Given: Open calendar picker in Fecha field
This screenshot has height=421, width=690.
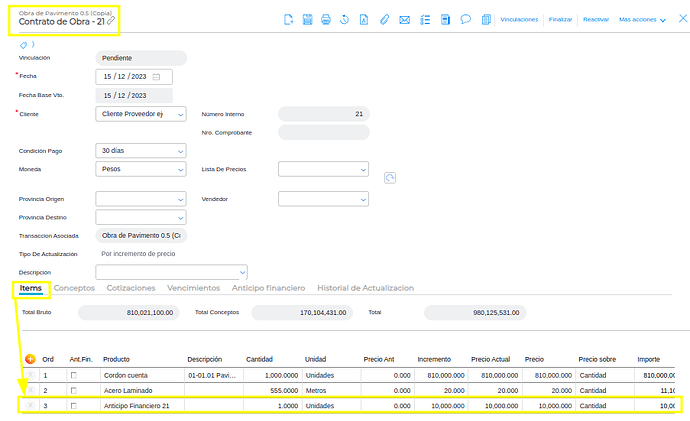Looking at the screenshot, I should [156, 77].
